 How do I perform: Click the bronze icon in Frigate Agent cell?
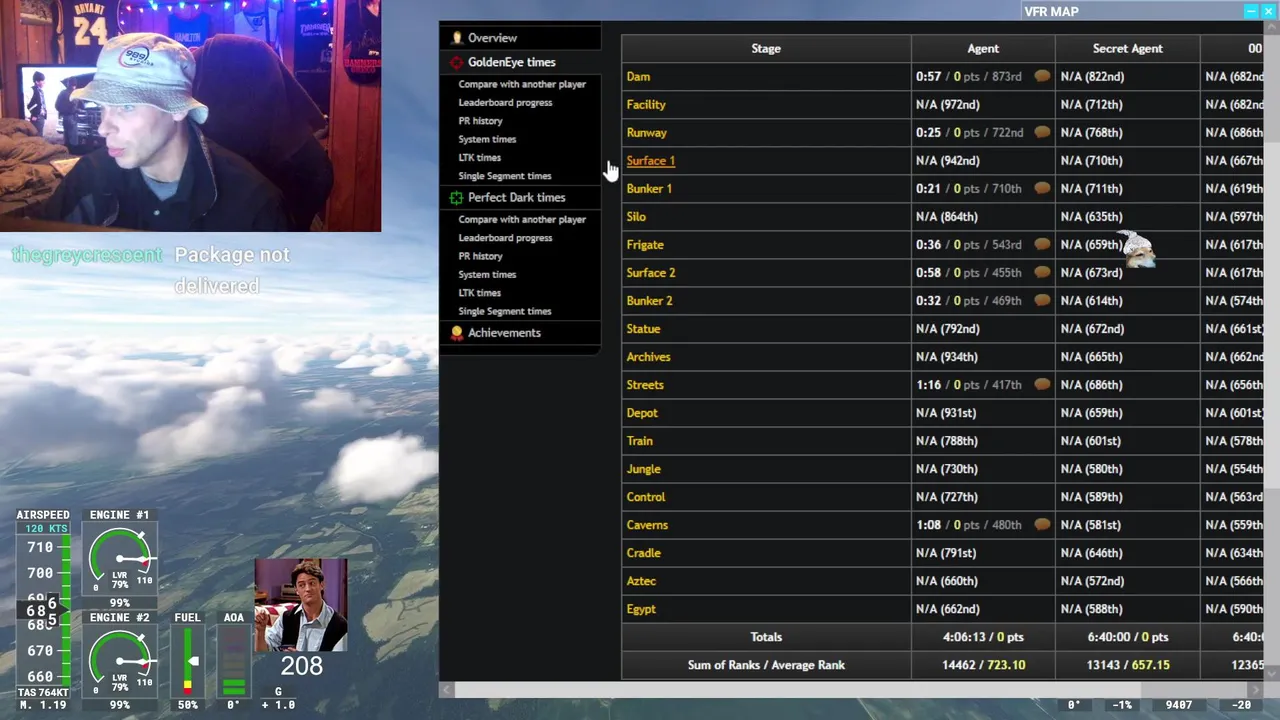pyautogui.click(x=1042, y=244)
